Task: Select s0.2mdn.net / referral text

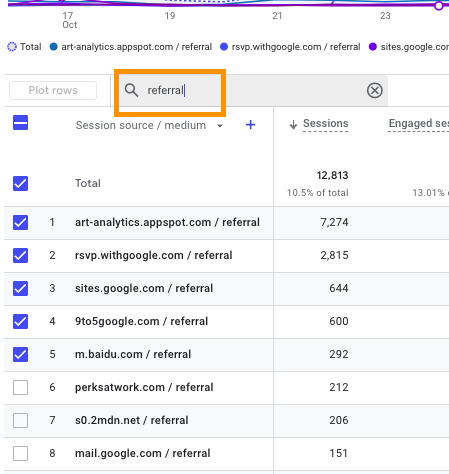Action: (131, 420)
